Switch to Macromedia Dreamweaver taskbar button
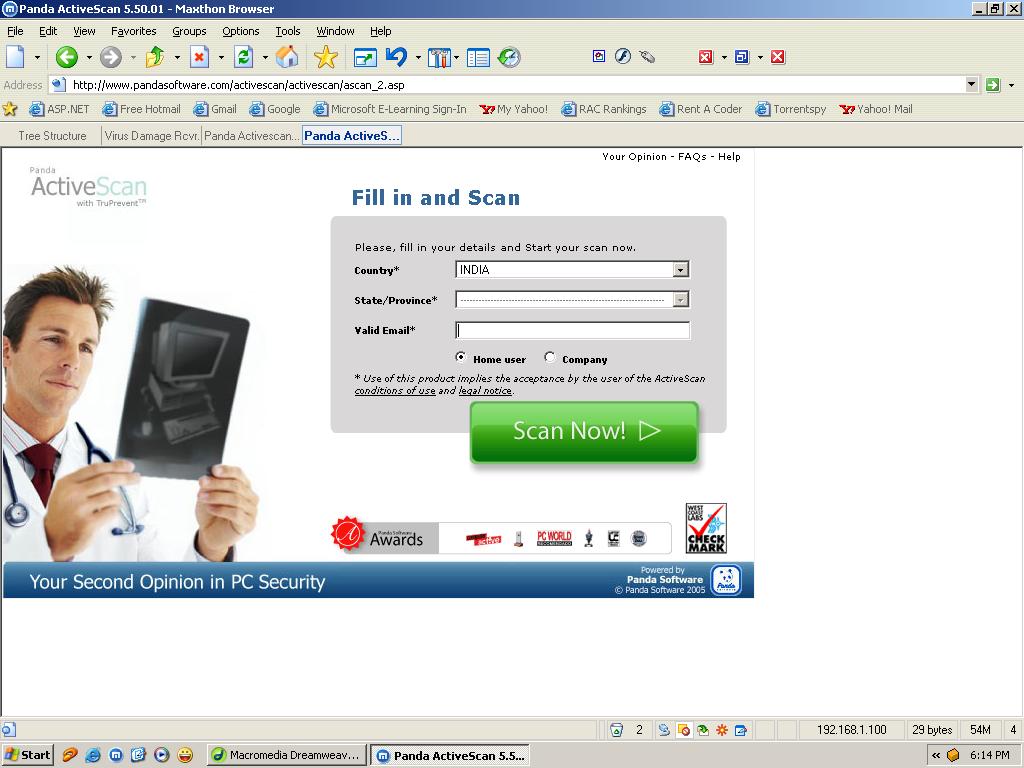This screenshot has width=1024, height=768. pyautogui.click(x=286, y=755)
